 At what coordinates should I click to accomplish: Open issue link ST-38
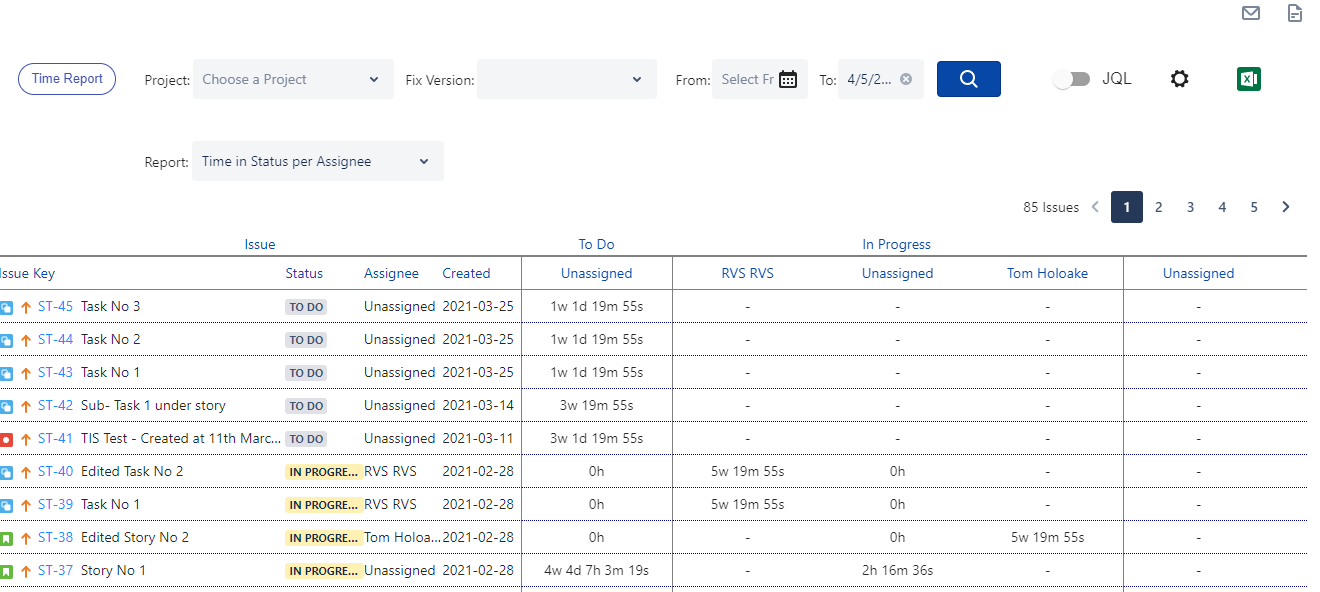[x=55, y=538]
